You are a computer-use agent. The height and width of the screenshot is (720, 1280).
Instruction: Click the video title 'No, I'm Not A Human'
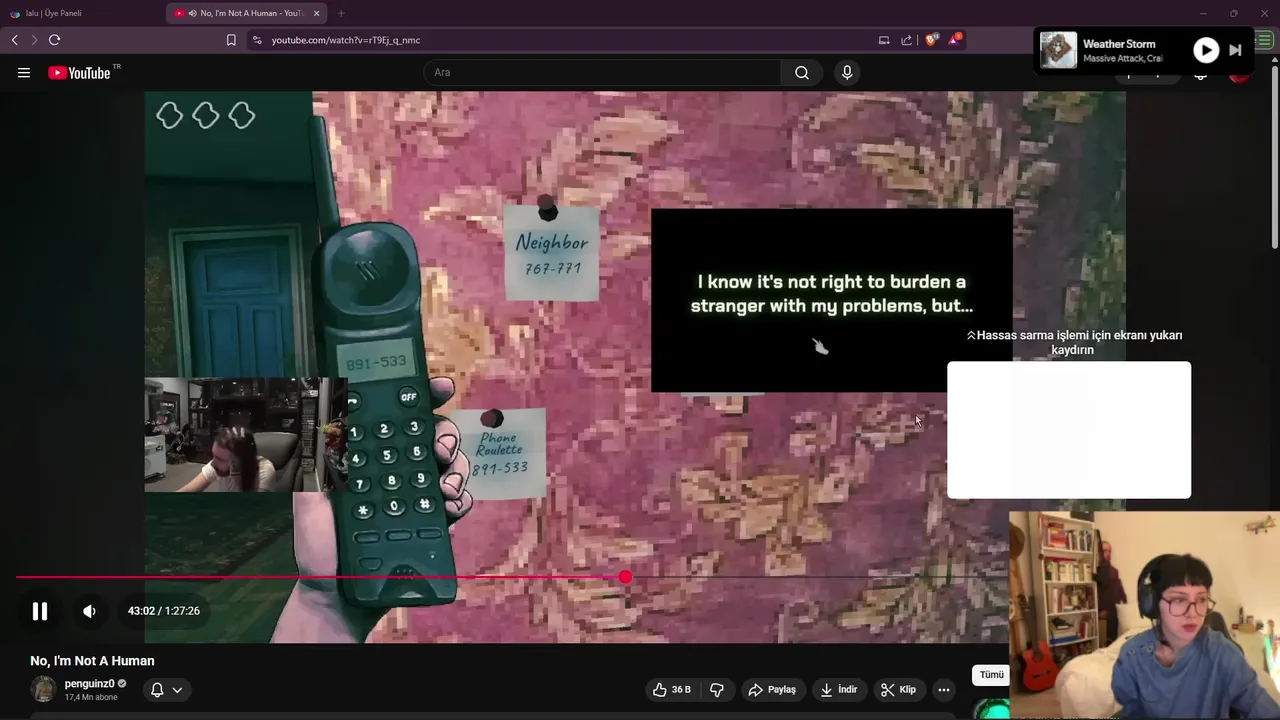[x=92, y=661]
